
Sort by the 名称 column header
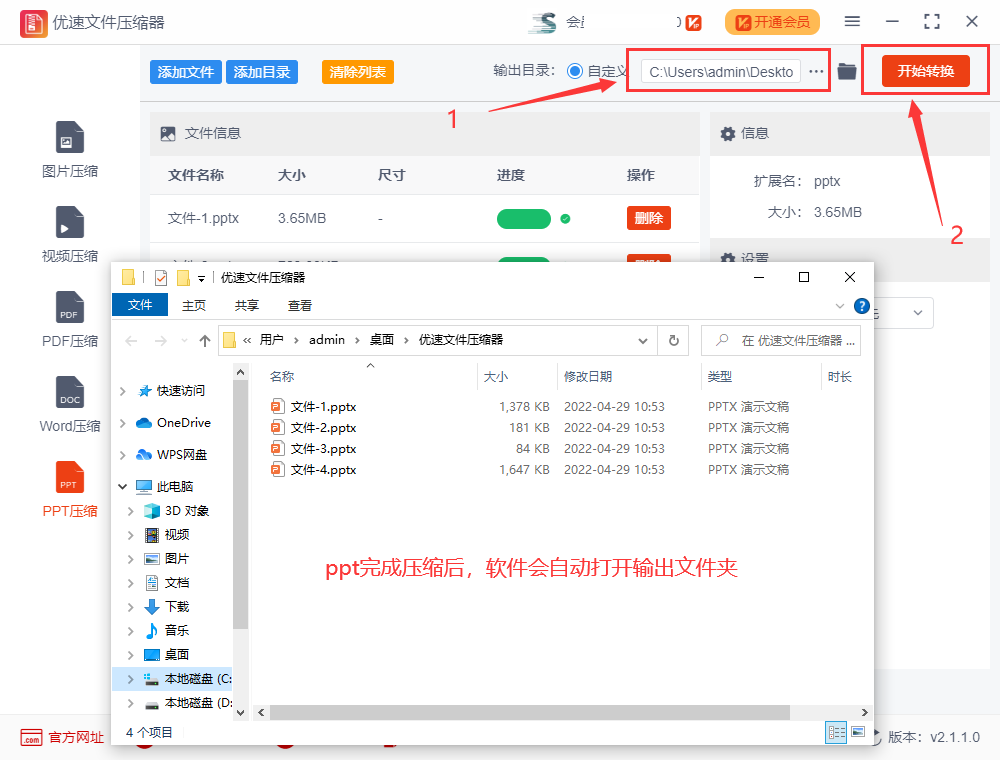click(282, 376)
